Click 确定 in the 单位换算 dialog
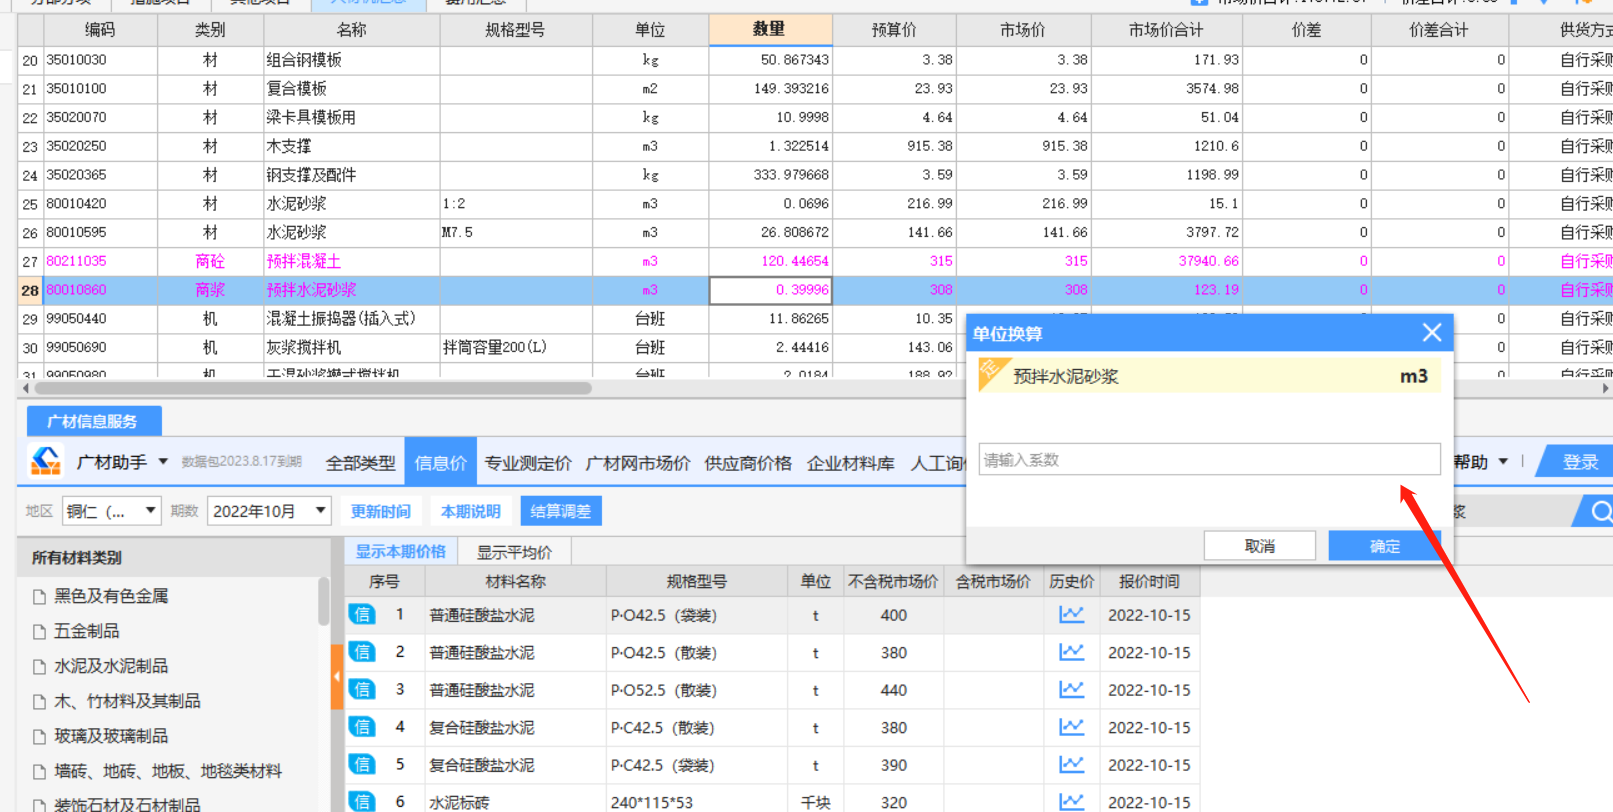 [x=1384, y=546]
